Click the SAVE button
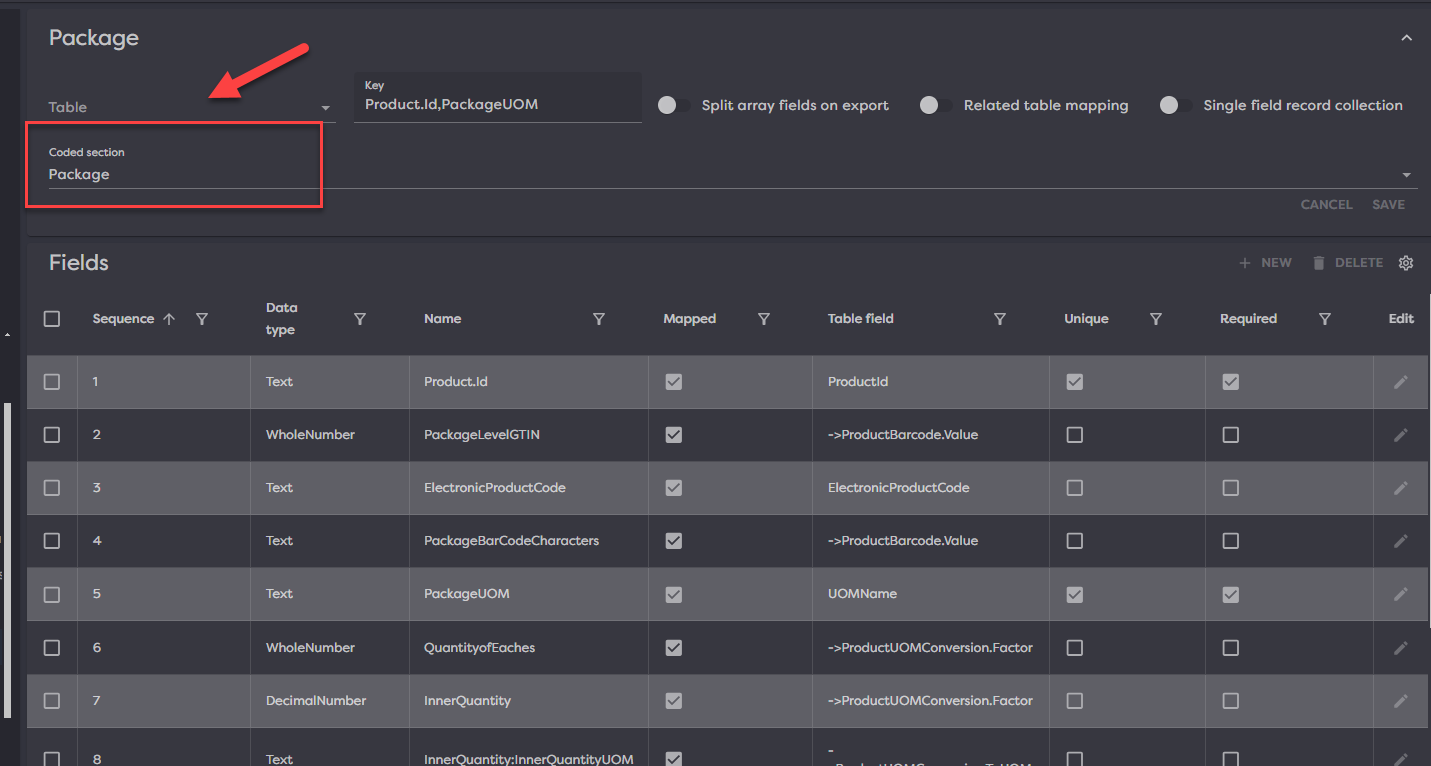 click(x=1388, y=205)
